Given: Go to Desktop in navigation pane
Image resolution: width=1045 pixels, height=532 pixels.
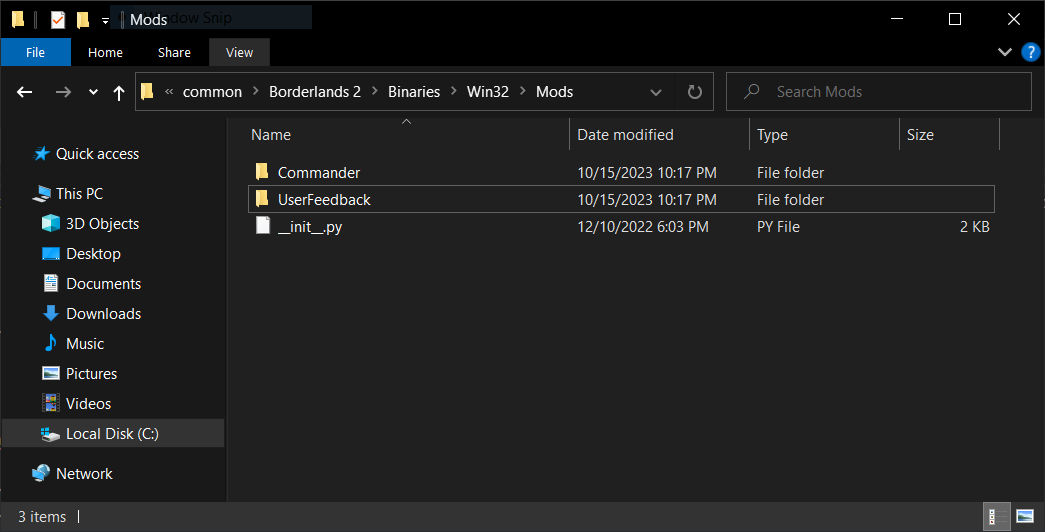Looking at the screenshot, I should pos(93,253).
